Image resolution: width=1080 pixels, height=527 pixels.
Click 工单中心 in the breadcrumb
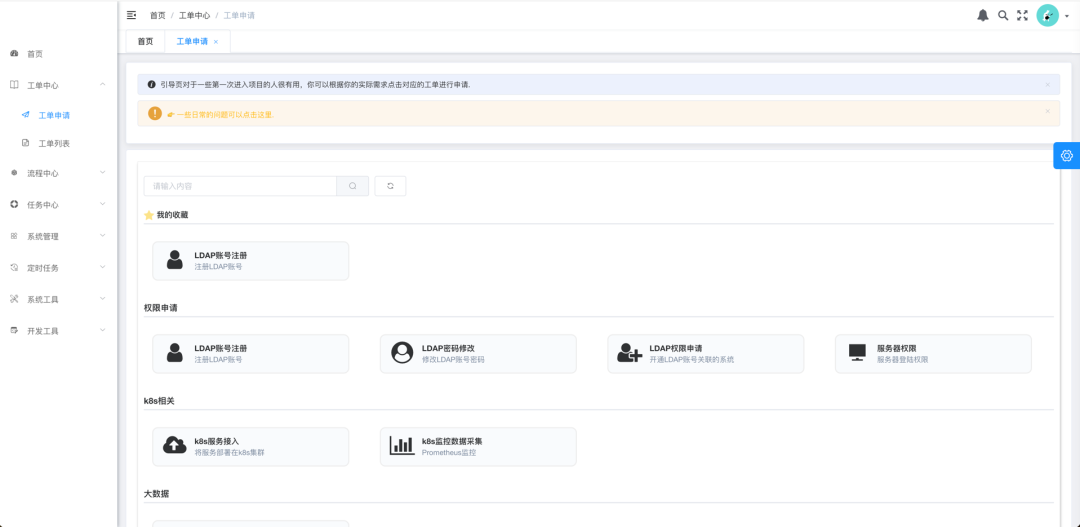[194, 15]
